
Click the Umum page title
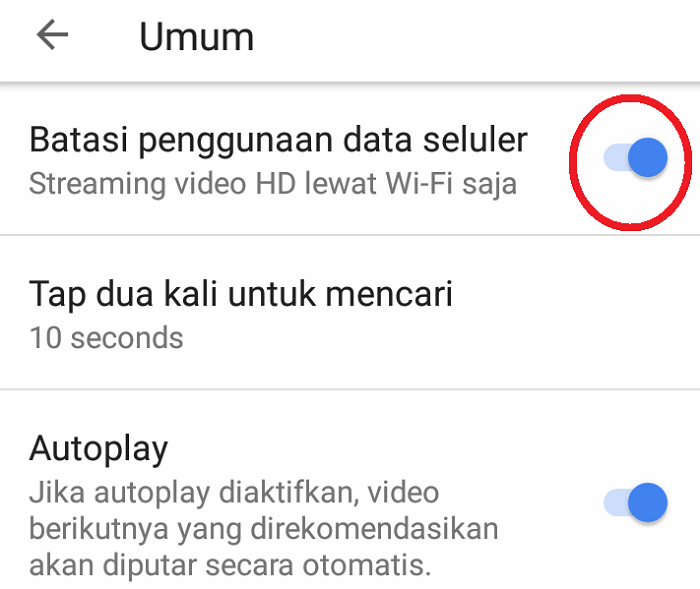coord(196,37)
